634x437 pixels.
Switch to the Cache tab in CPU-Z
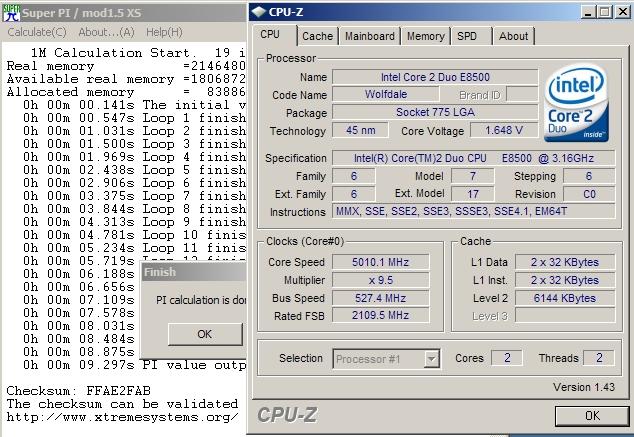(317, 36)
